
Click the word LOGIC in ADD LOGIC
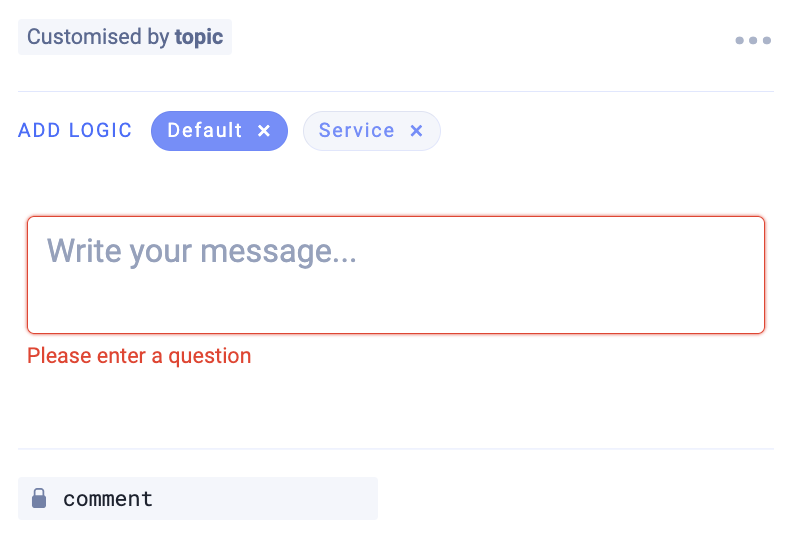[100, 131]
